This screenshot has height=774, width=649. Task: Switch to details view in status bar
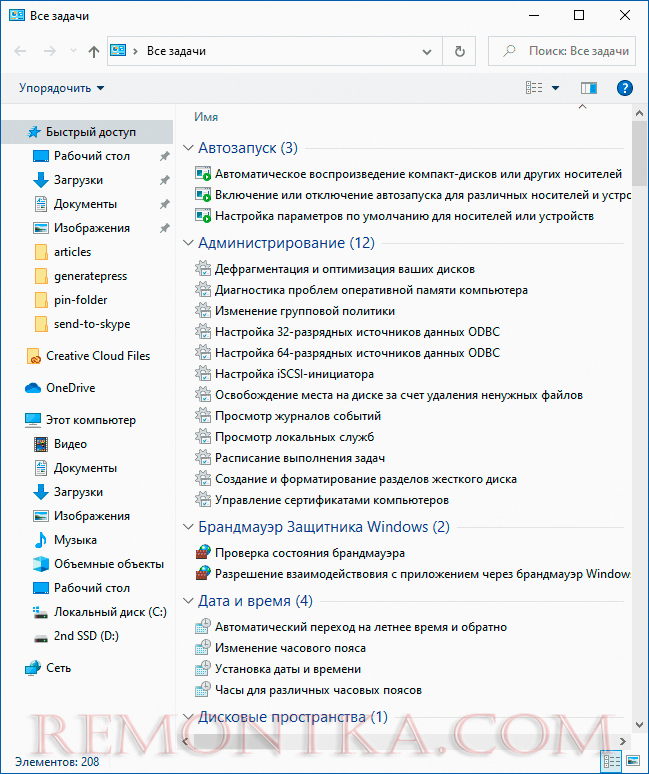point(612,761)
